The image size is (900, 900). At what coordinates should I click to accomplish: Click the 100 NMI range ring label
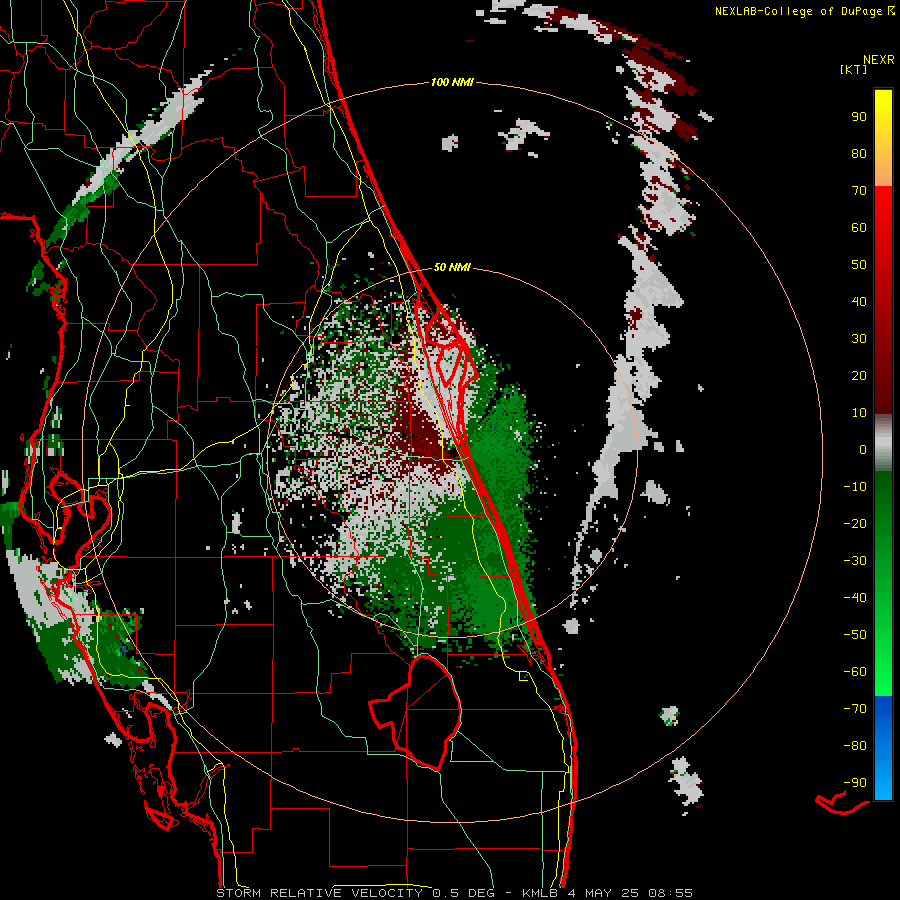(x=452, y=83)
